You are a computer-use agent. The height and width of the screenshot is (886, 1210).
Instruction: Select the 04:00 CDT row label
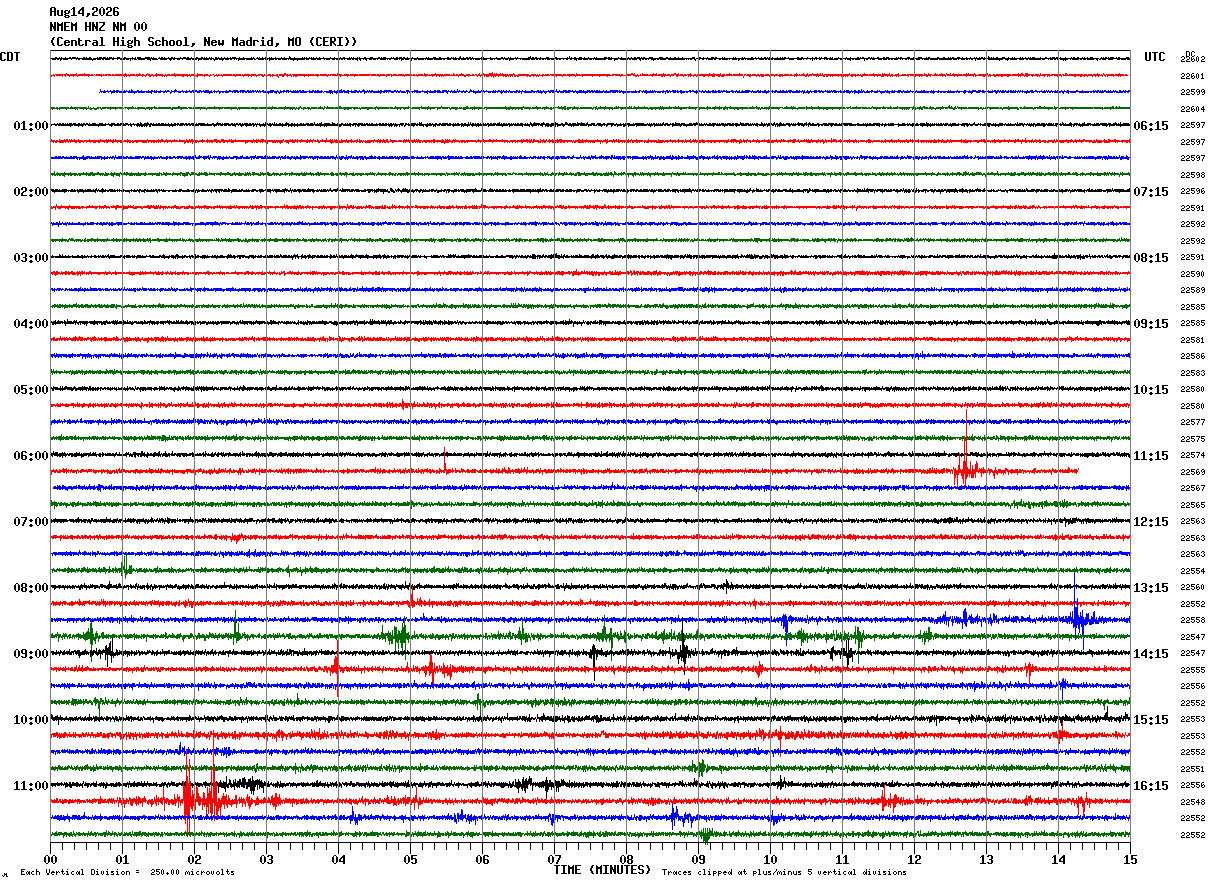click(x=31, y=324)
